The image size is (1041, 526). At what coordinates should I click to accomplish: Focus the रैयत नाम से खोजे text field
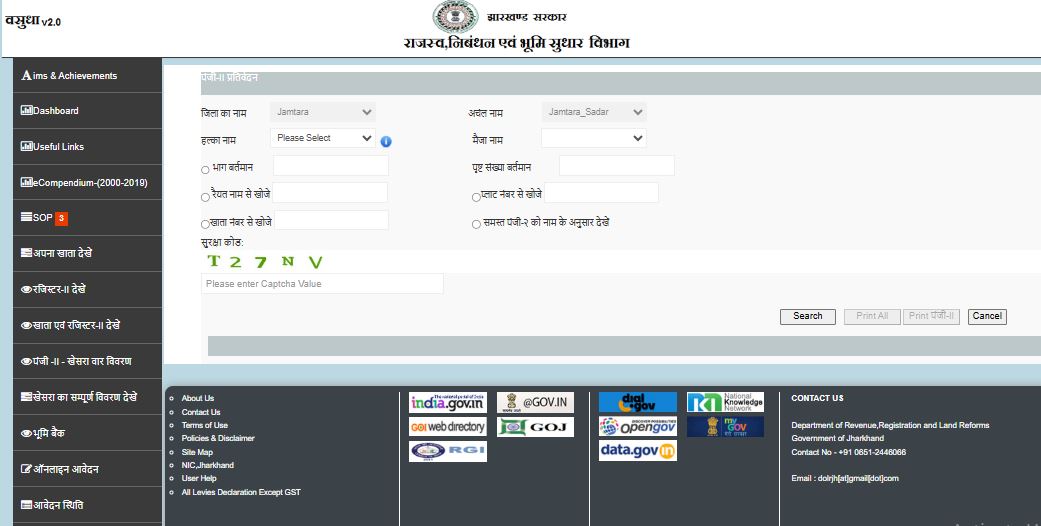(x=330, y=193)
